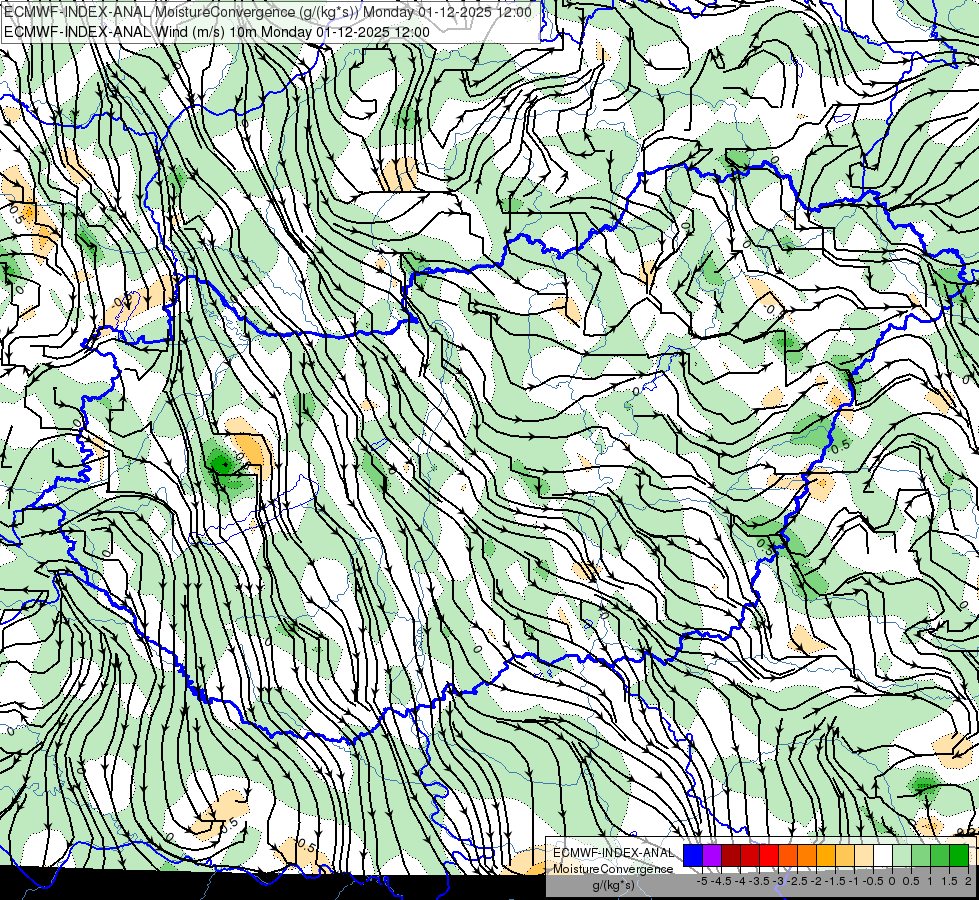Click the -3.5 legend tick label
This screenshot has height=900, width=979.
tap(759, 881)
